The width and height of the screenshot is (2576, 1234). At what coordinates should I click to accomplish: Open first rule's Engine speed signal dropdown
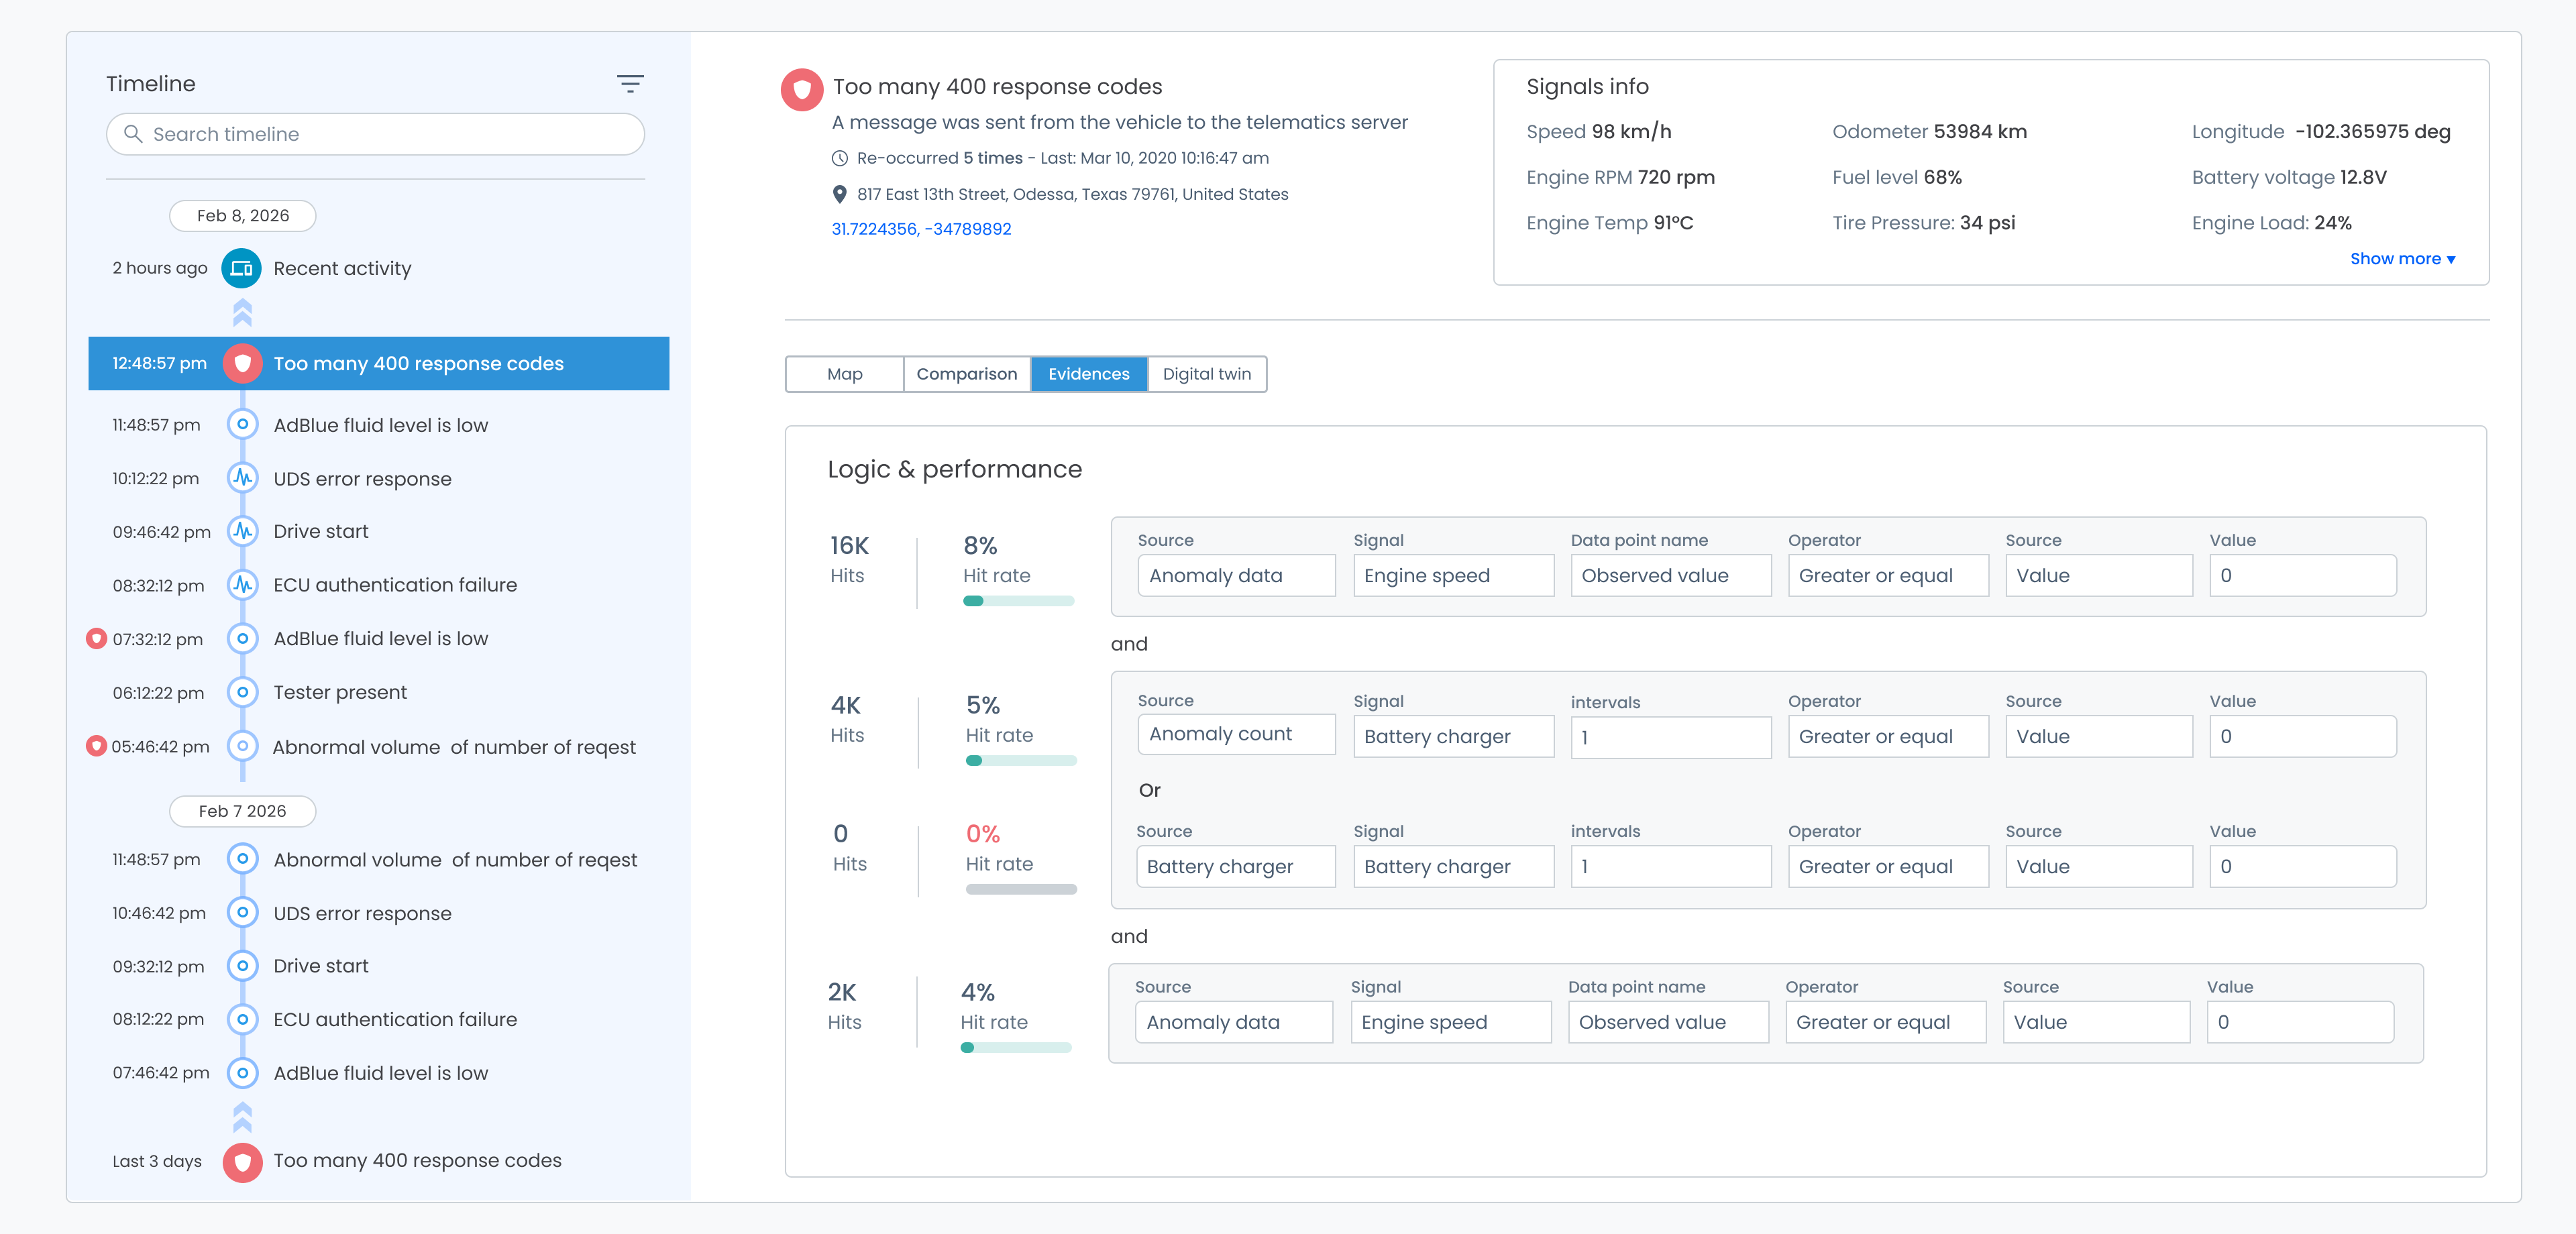coord(1454,576)
